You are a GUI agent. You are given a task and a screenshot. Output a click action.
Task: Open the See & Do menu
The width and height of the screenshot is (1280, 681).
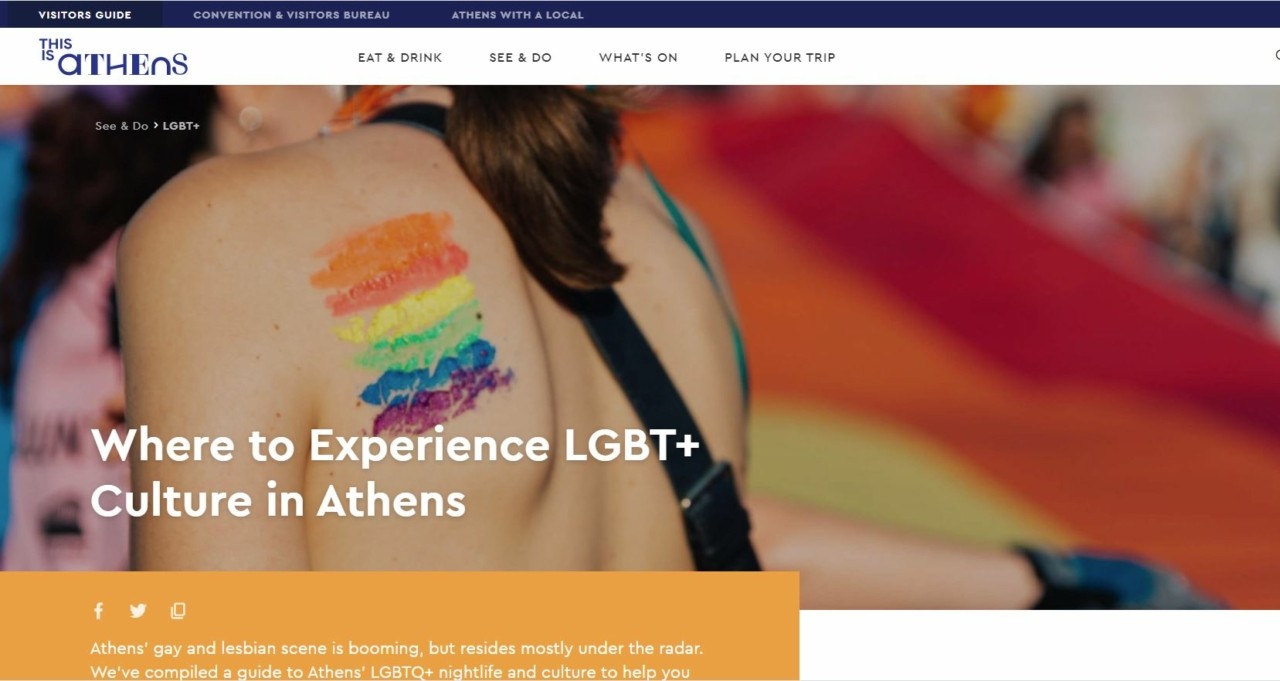coord(520,57)
